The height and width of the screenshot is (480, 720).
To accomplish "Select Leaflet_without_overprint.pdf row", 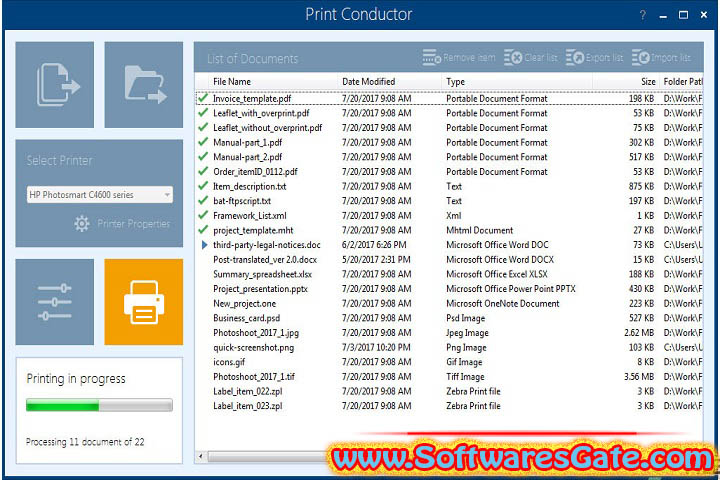I will tap(449, 128).
